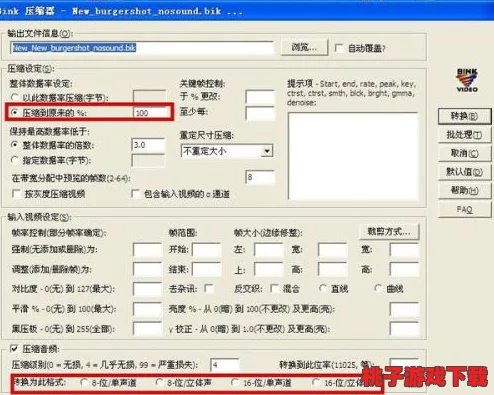Image resolution: width=494 pixels, height=395 pixels.
Task: Restore defaults with 默认值 button
Action: (464, 172)
